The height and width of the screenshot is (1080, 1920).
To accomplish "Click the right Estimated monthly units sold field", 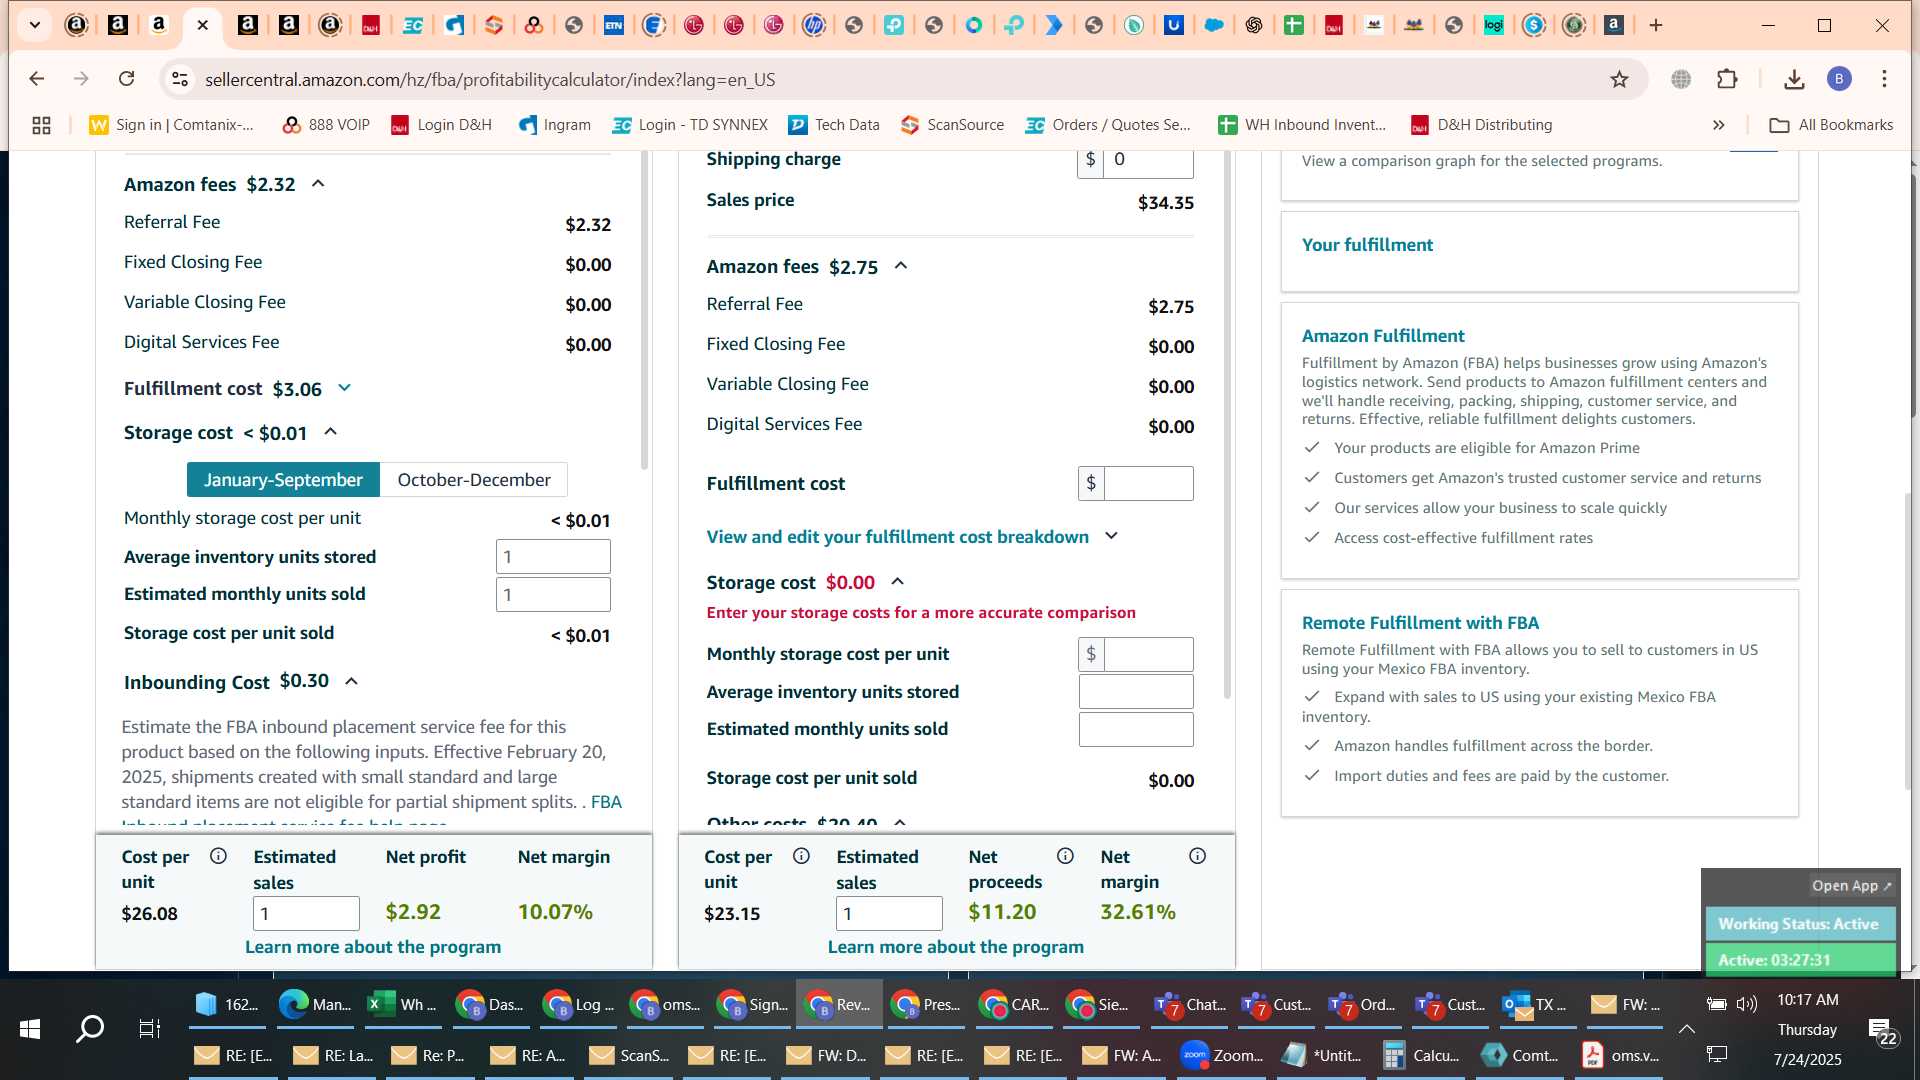I will click(x=1136, y=730).
